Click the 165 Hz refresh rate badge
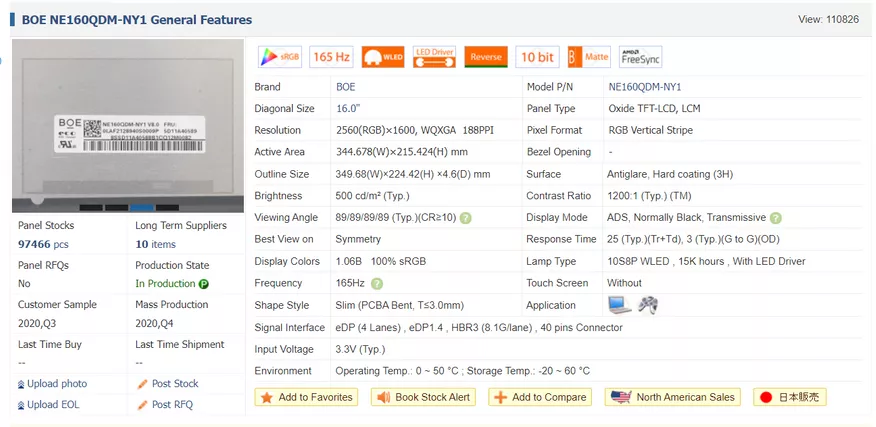This screenshot has height=427, width=876. coord(330,57)
